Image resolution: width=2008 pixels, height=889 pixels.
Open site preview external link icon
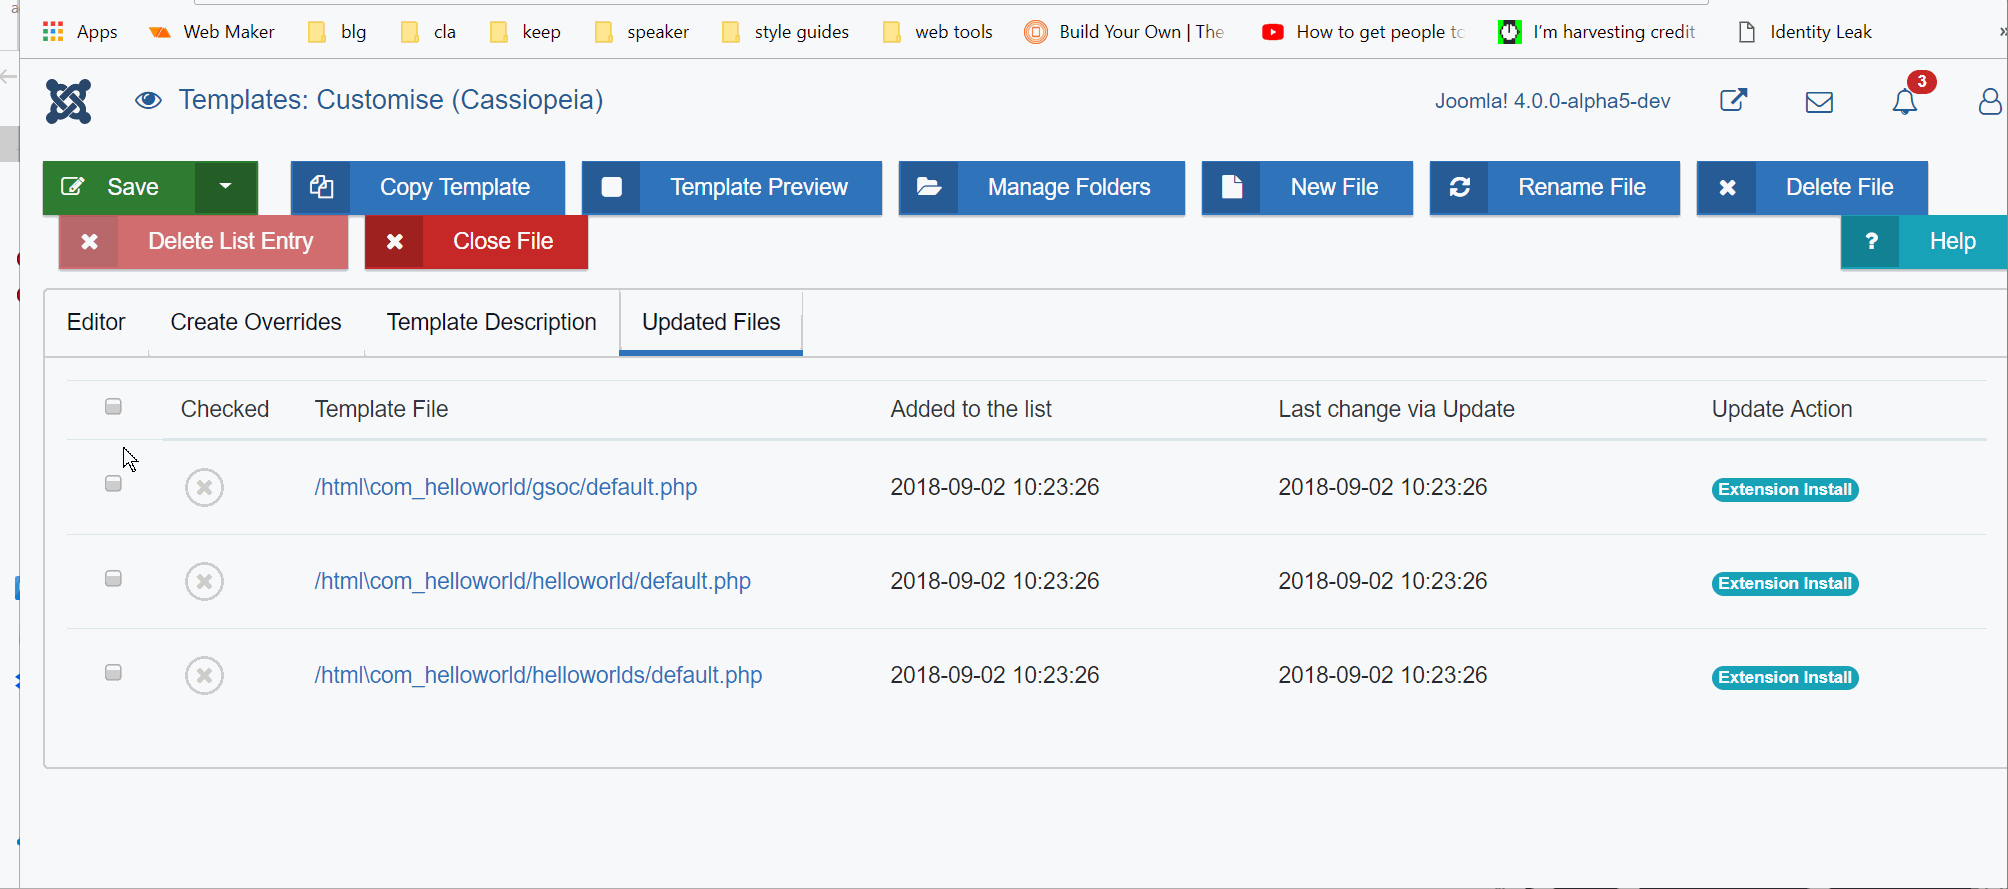(1733, 100)
